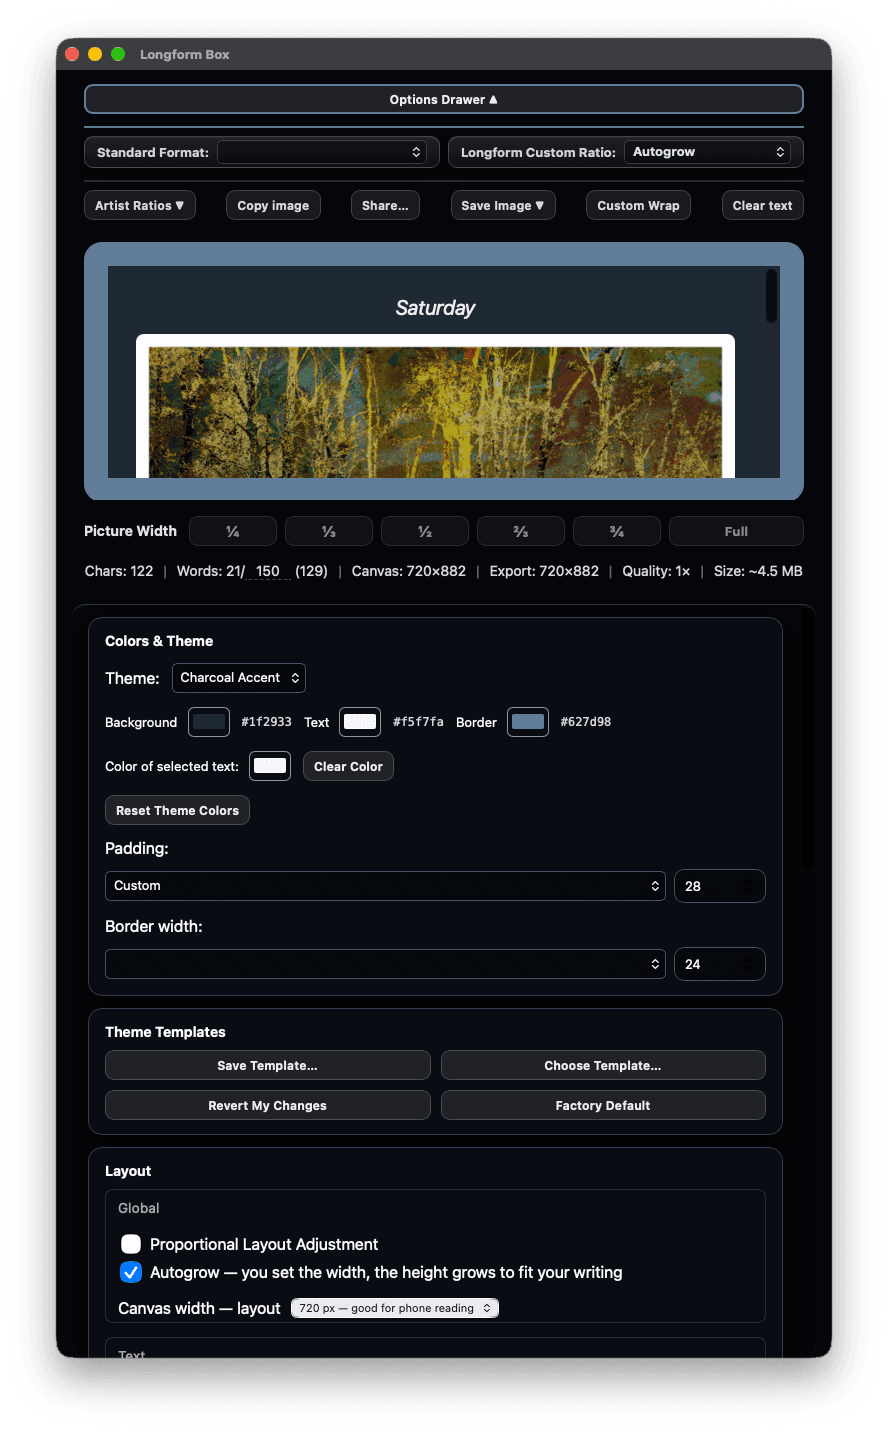The image size is (888, 1432).
Task: Open the Artist Ratios menu
Action: click(x=140, y=205)
